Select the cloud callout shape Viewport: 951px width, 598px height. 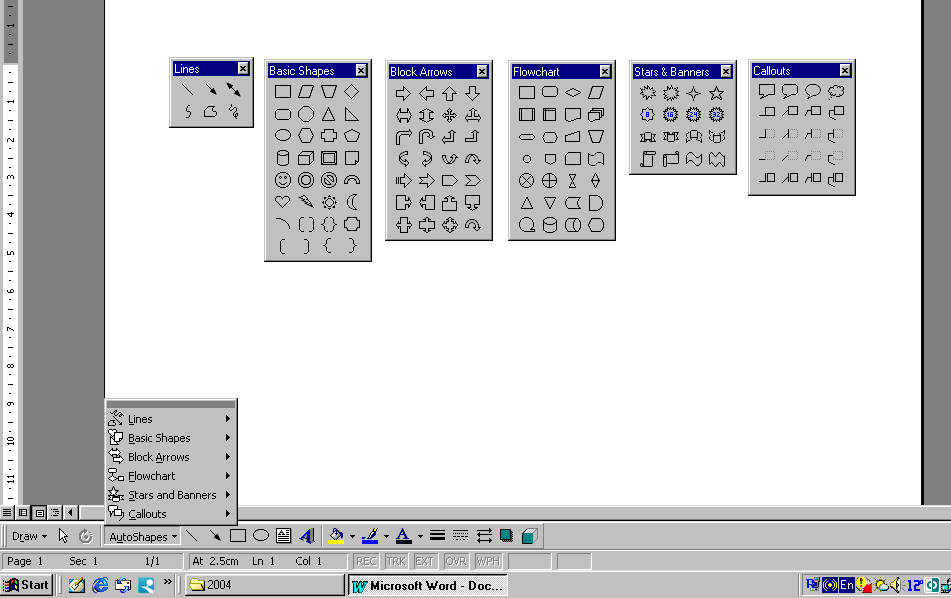pyautogui.click(x=836, y=92)
